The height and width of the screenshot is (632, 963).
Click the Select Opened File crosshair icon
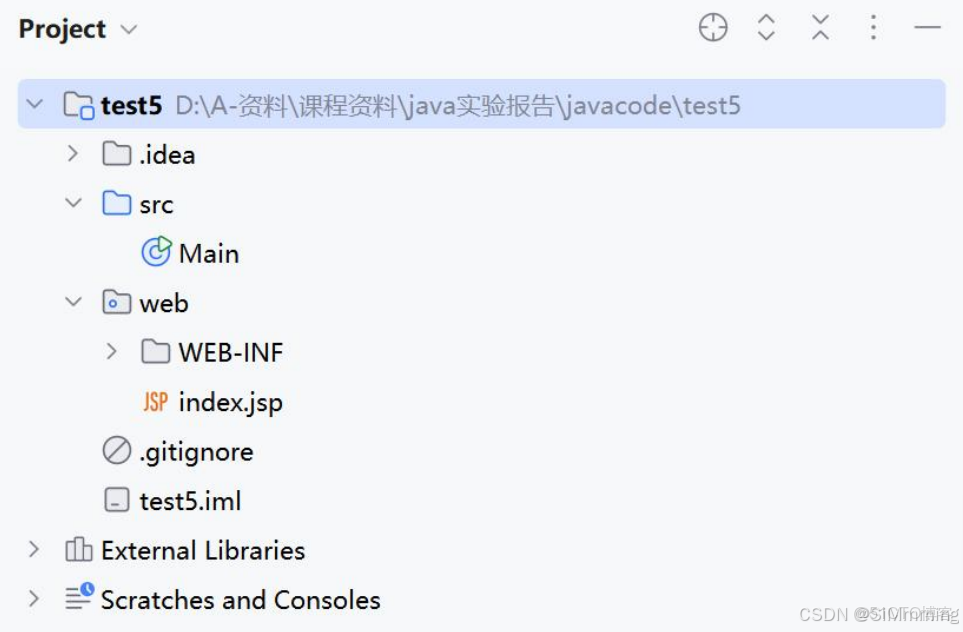[x=713, y=28]
